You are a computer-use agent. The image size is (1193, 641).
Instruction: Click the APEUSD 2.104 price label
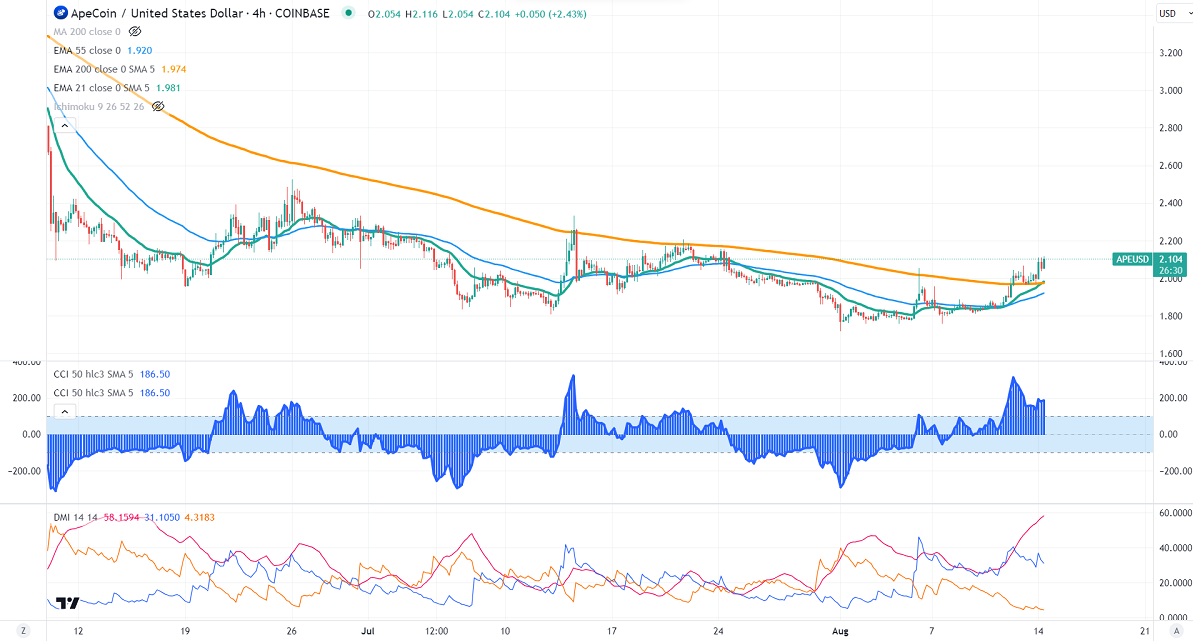coord(1149,264)
